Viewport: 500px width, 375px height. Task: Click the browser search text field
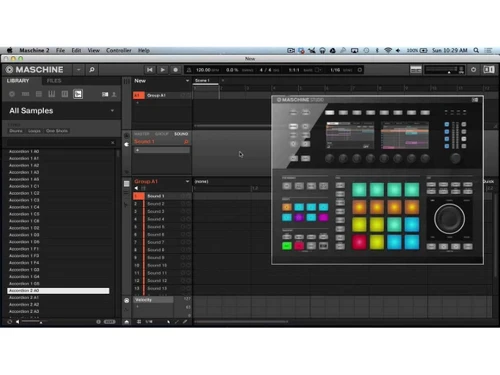pyautogui.click(x=59, y=142)
